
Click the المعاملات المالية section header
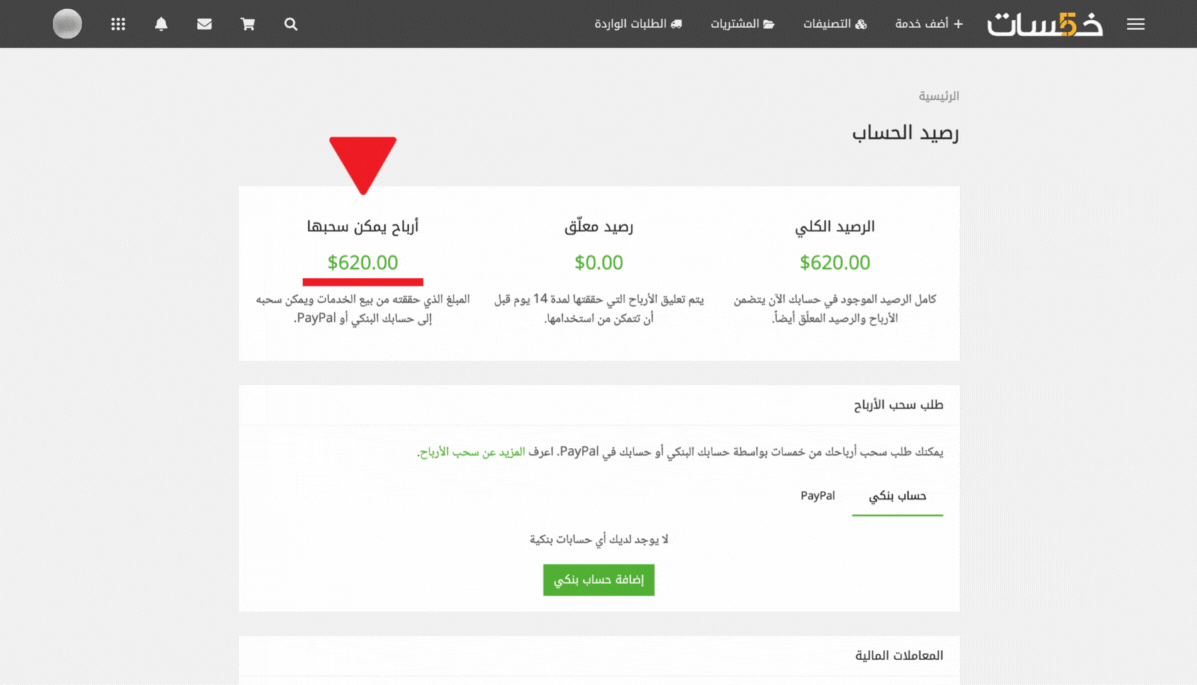pyautogui.click(x=900, y=656)
